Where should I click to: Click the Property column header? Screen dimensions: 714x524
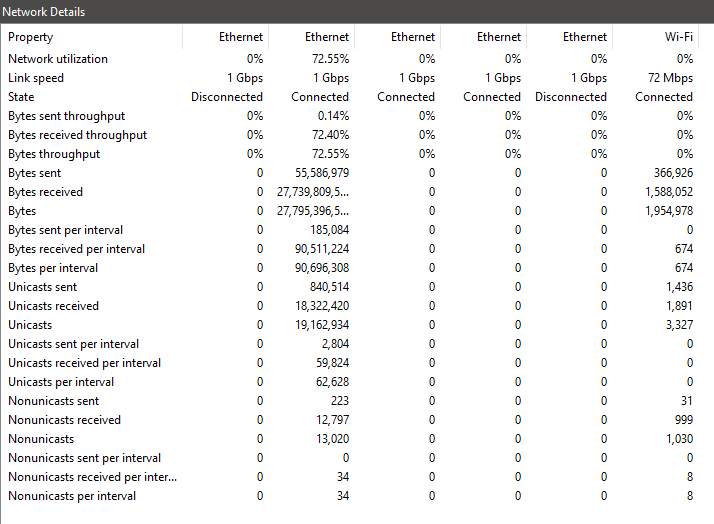(31, 37)
